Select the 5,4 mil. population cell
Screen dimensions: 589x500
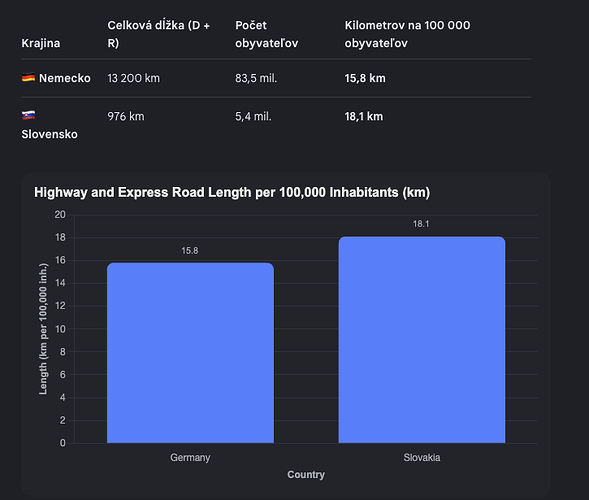(x=253, y=116)
